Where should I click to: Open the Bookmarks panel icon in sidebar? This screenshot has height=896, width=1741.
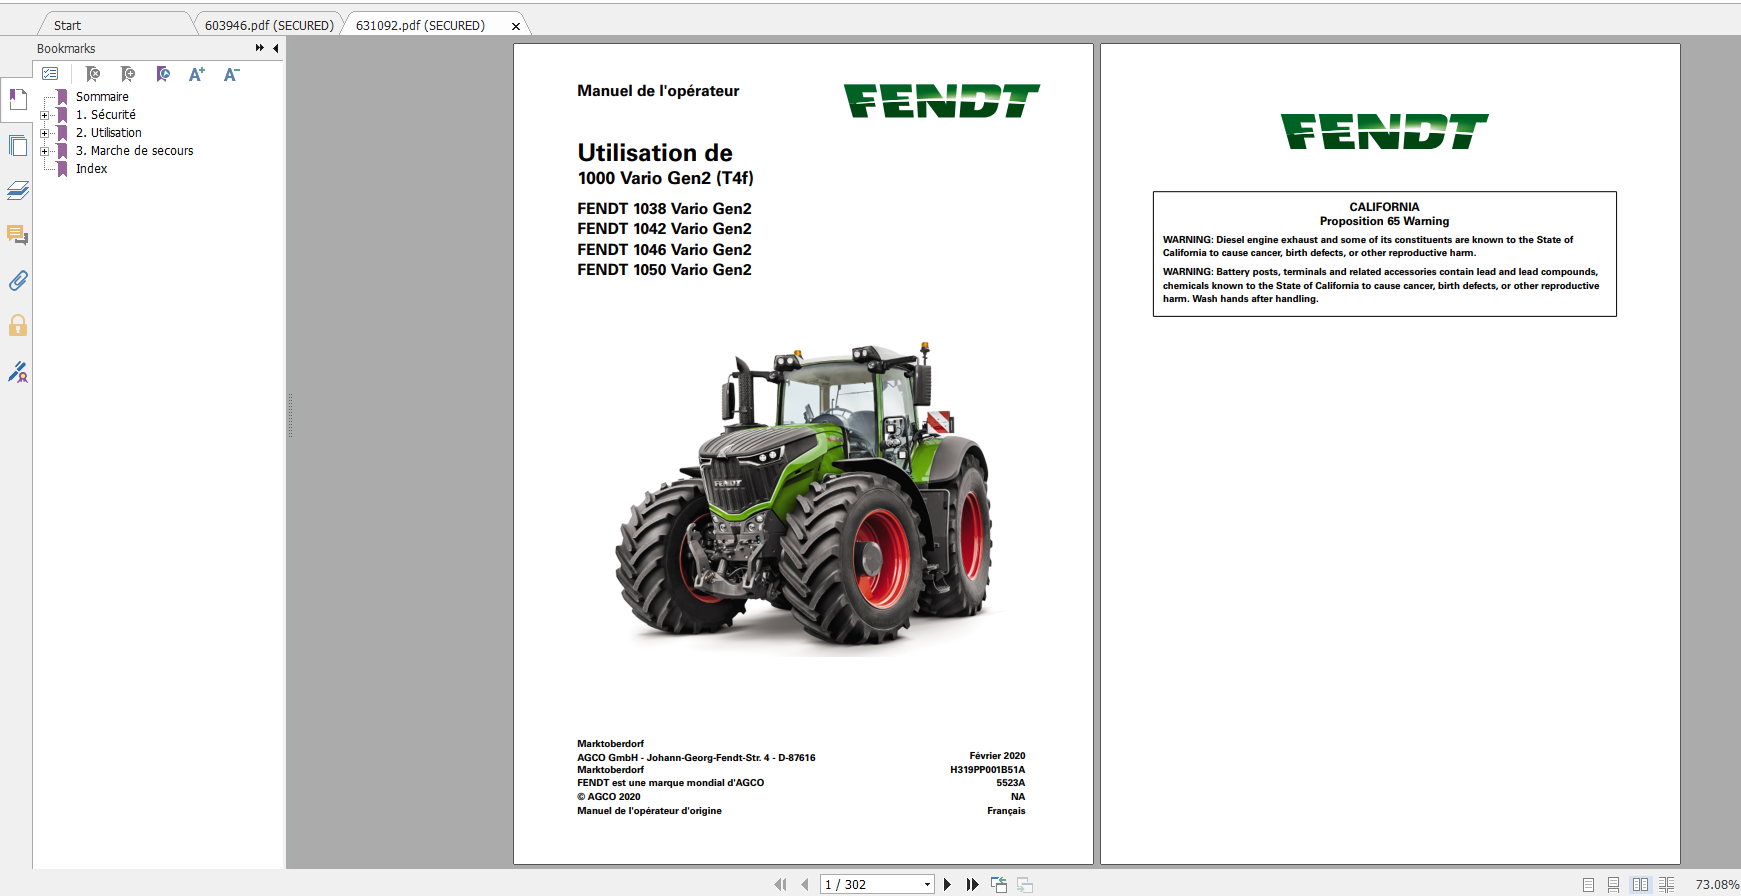point(17,100)
